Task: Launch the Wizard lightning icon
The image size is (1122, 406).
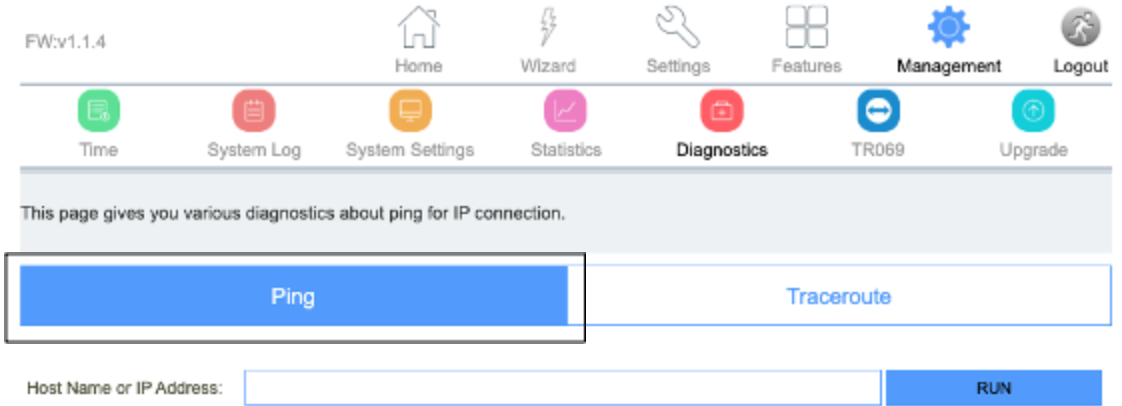Action: click(548, 27)
